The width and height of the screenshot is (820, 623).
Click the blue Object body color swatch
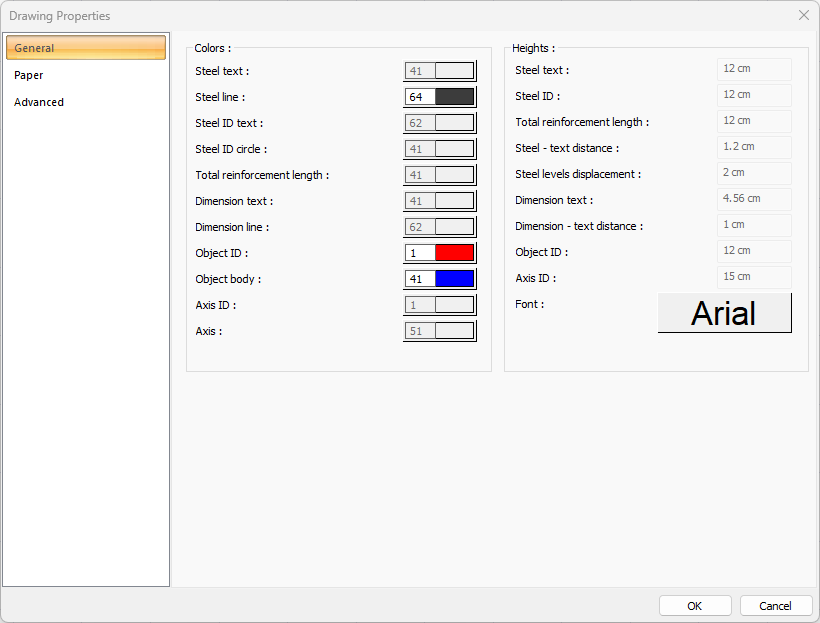coord(454,279)
